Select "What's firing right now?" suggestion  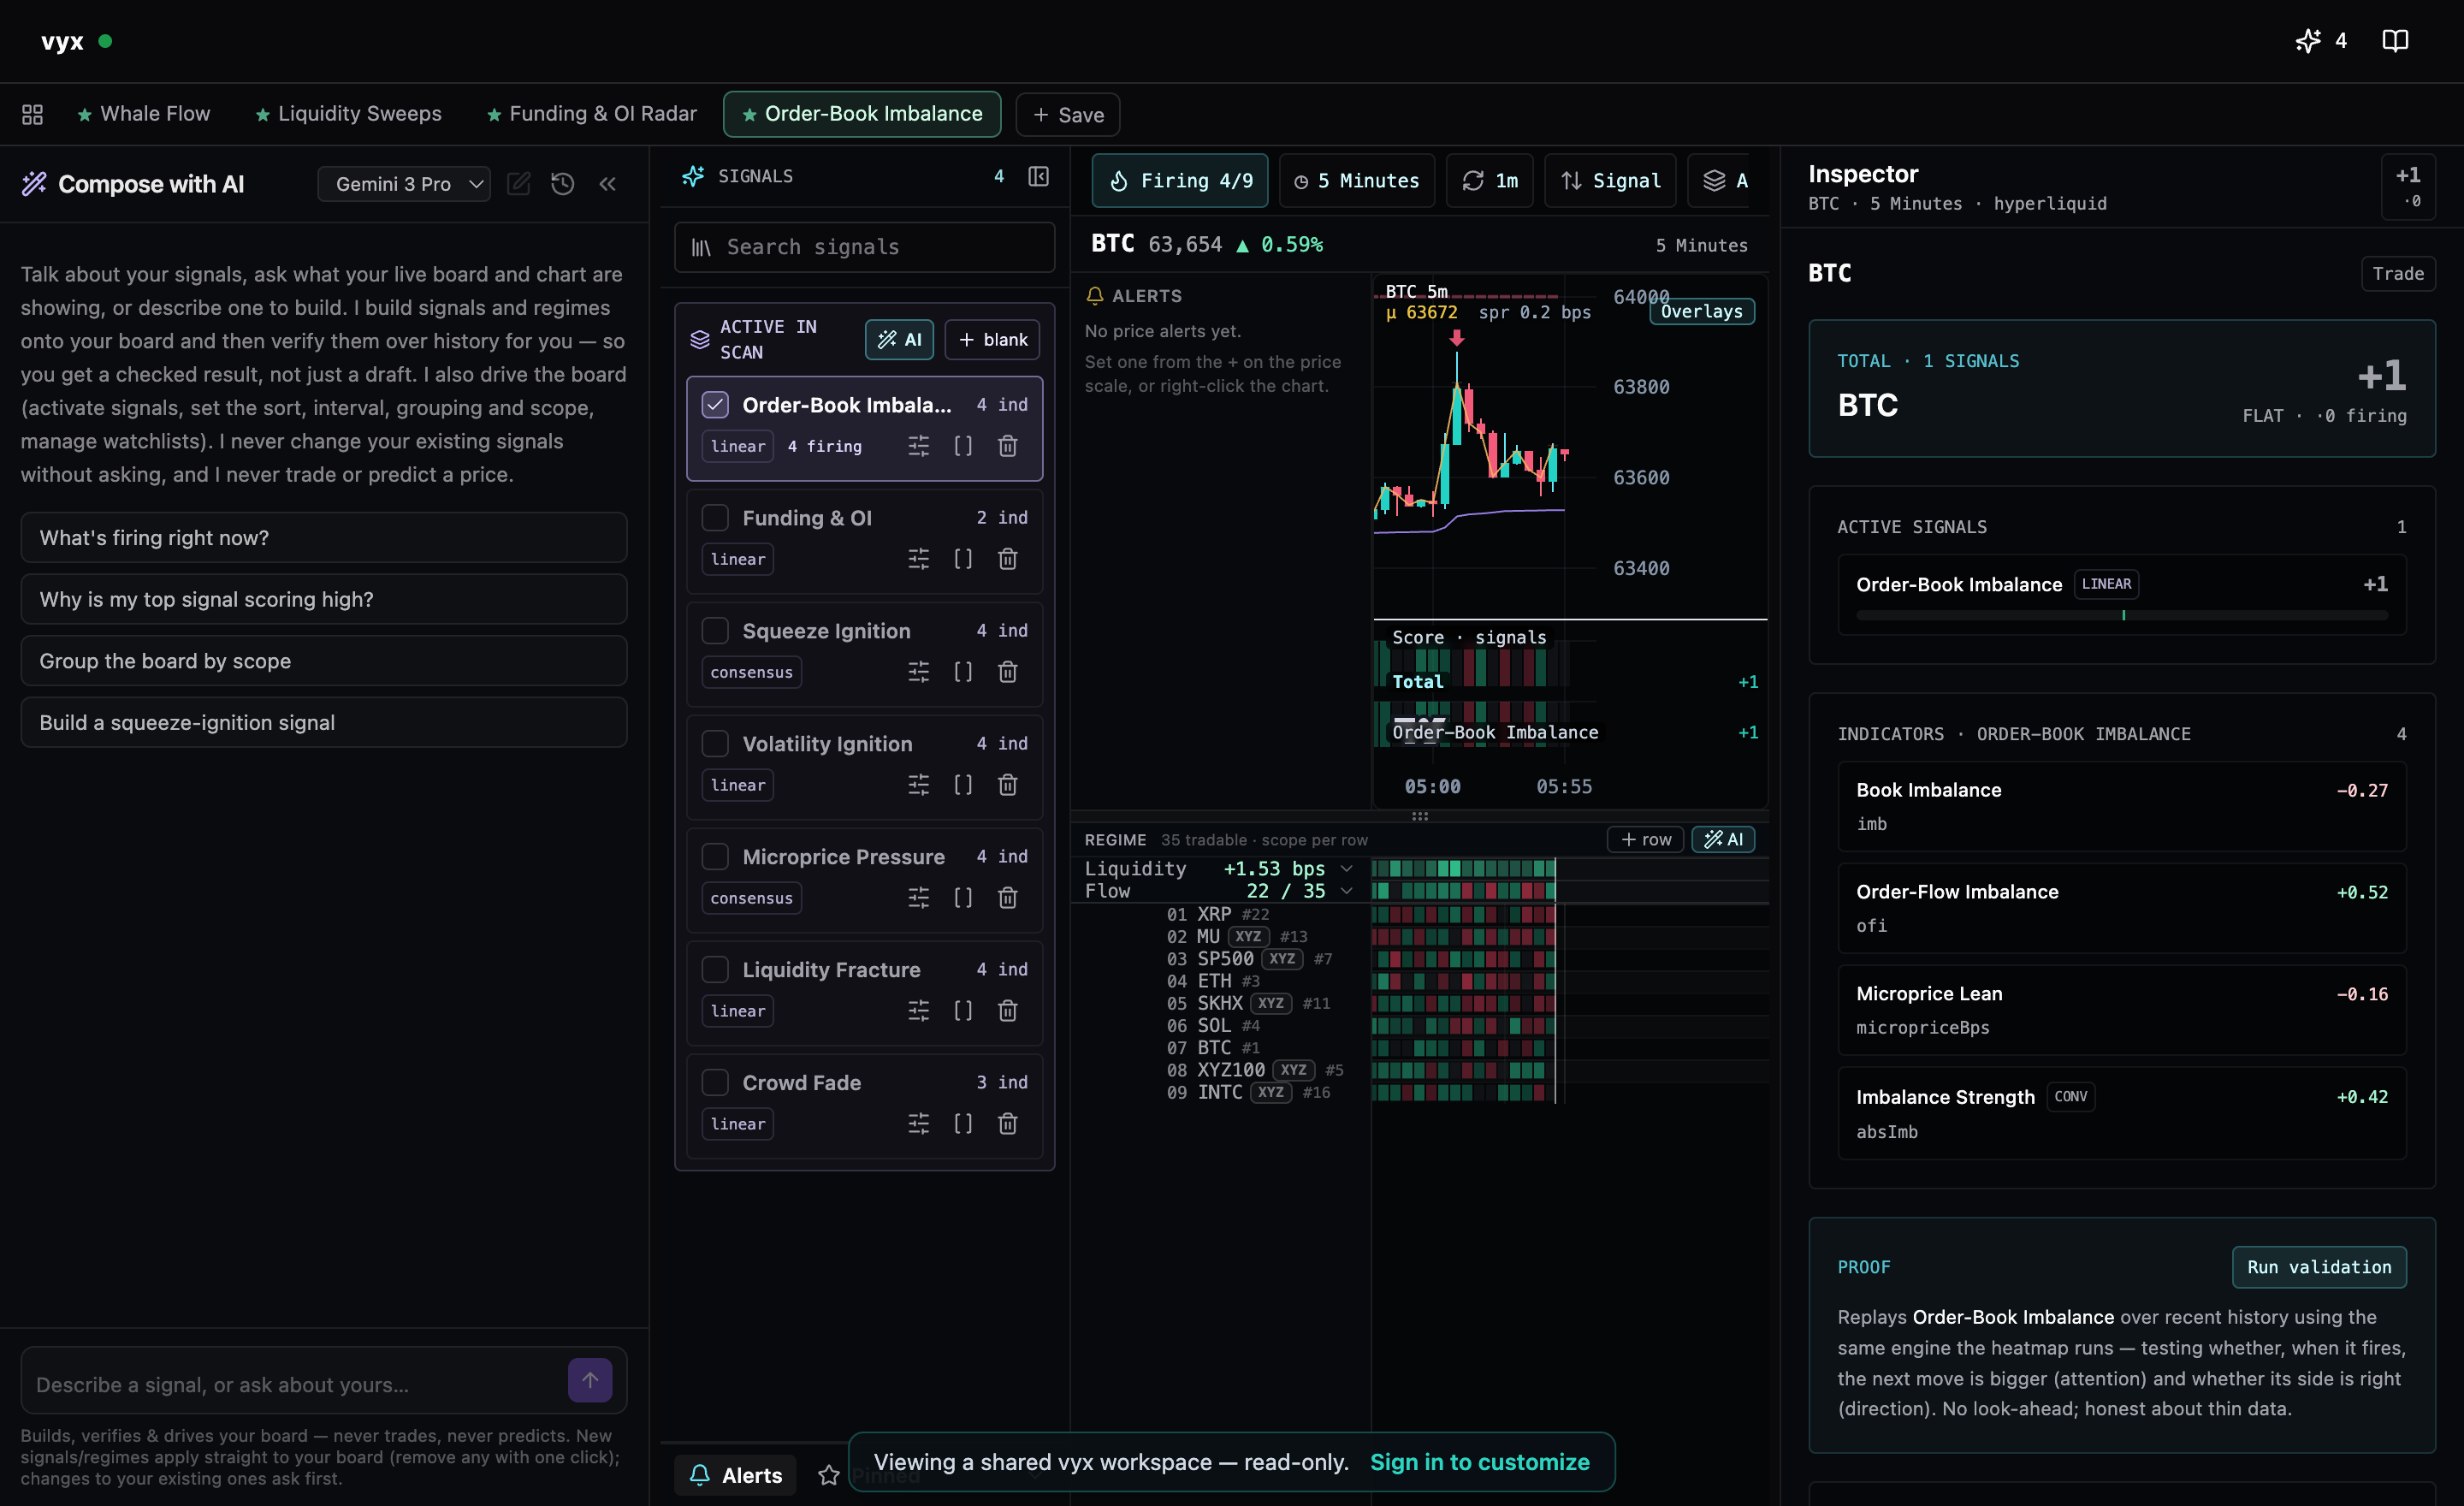point(324,538)
